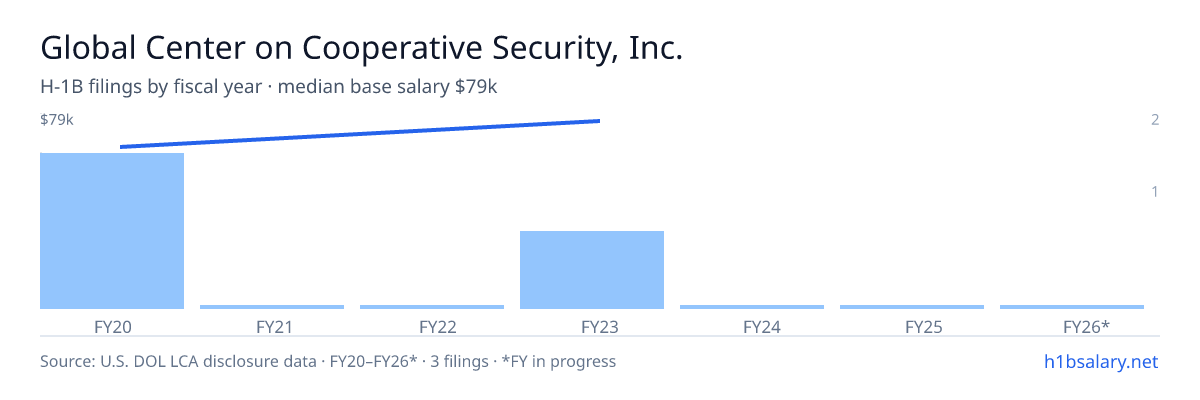Click the FY22 axis label

(x=432, y=326)
